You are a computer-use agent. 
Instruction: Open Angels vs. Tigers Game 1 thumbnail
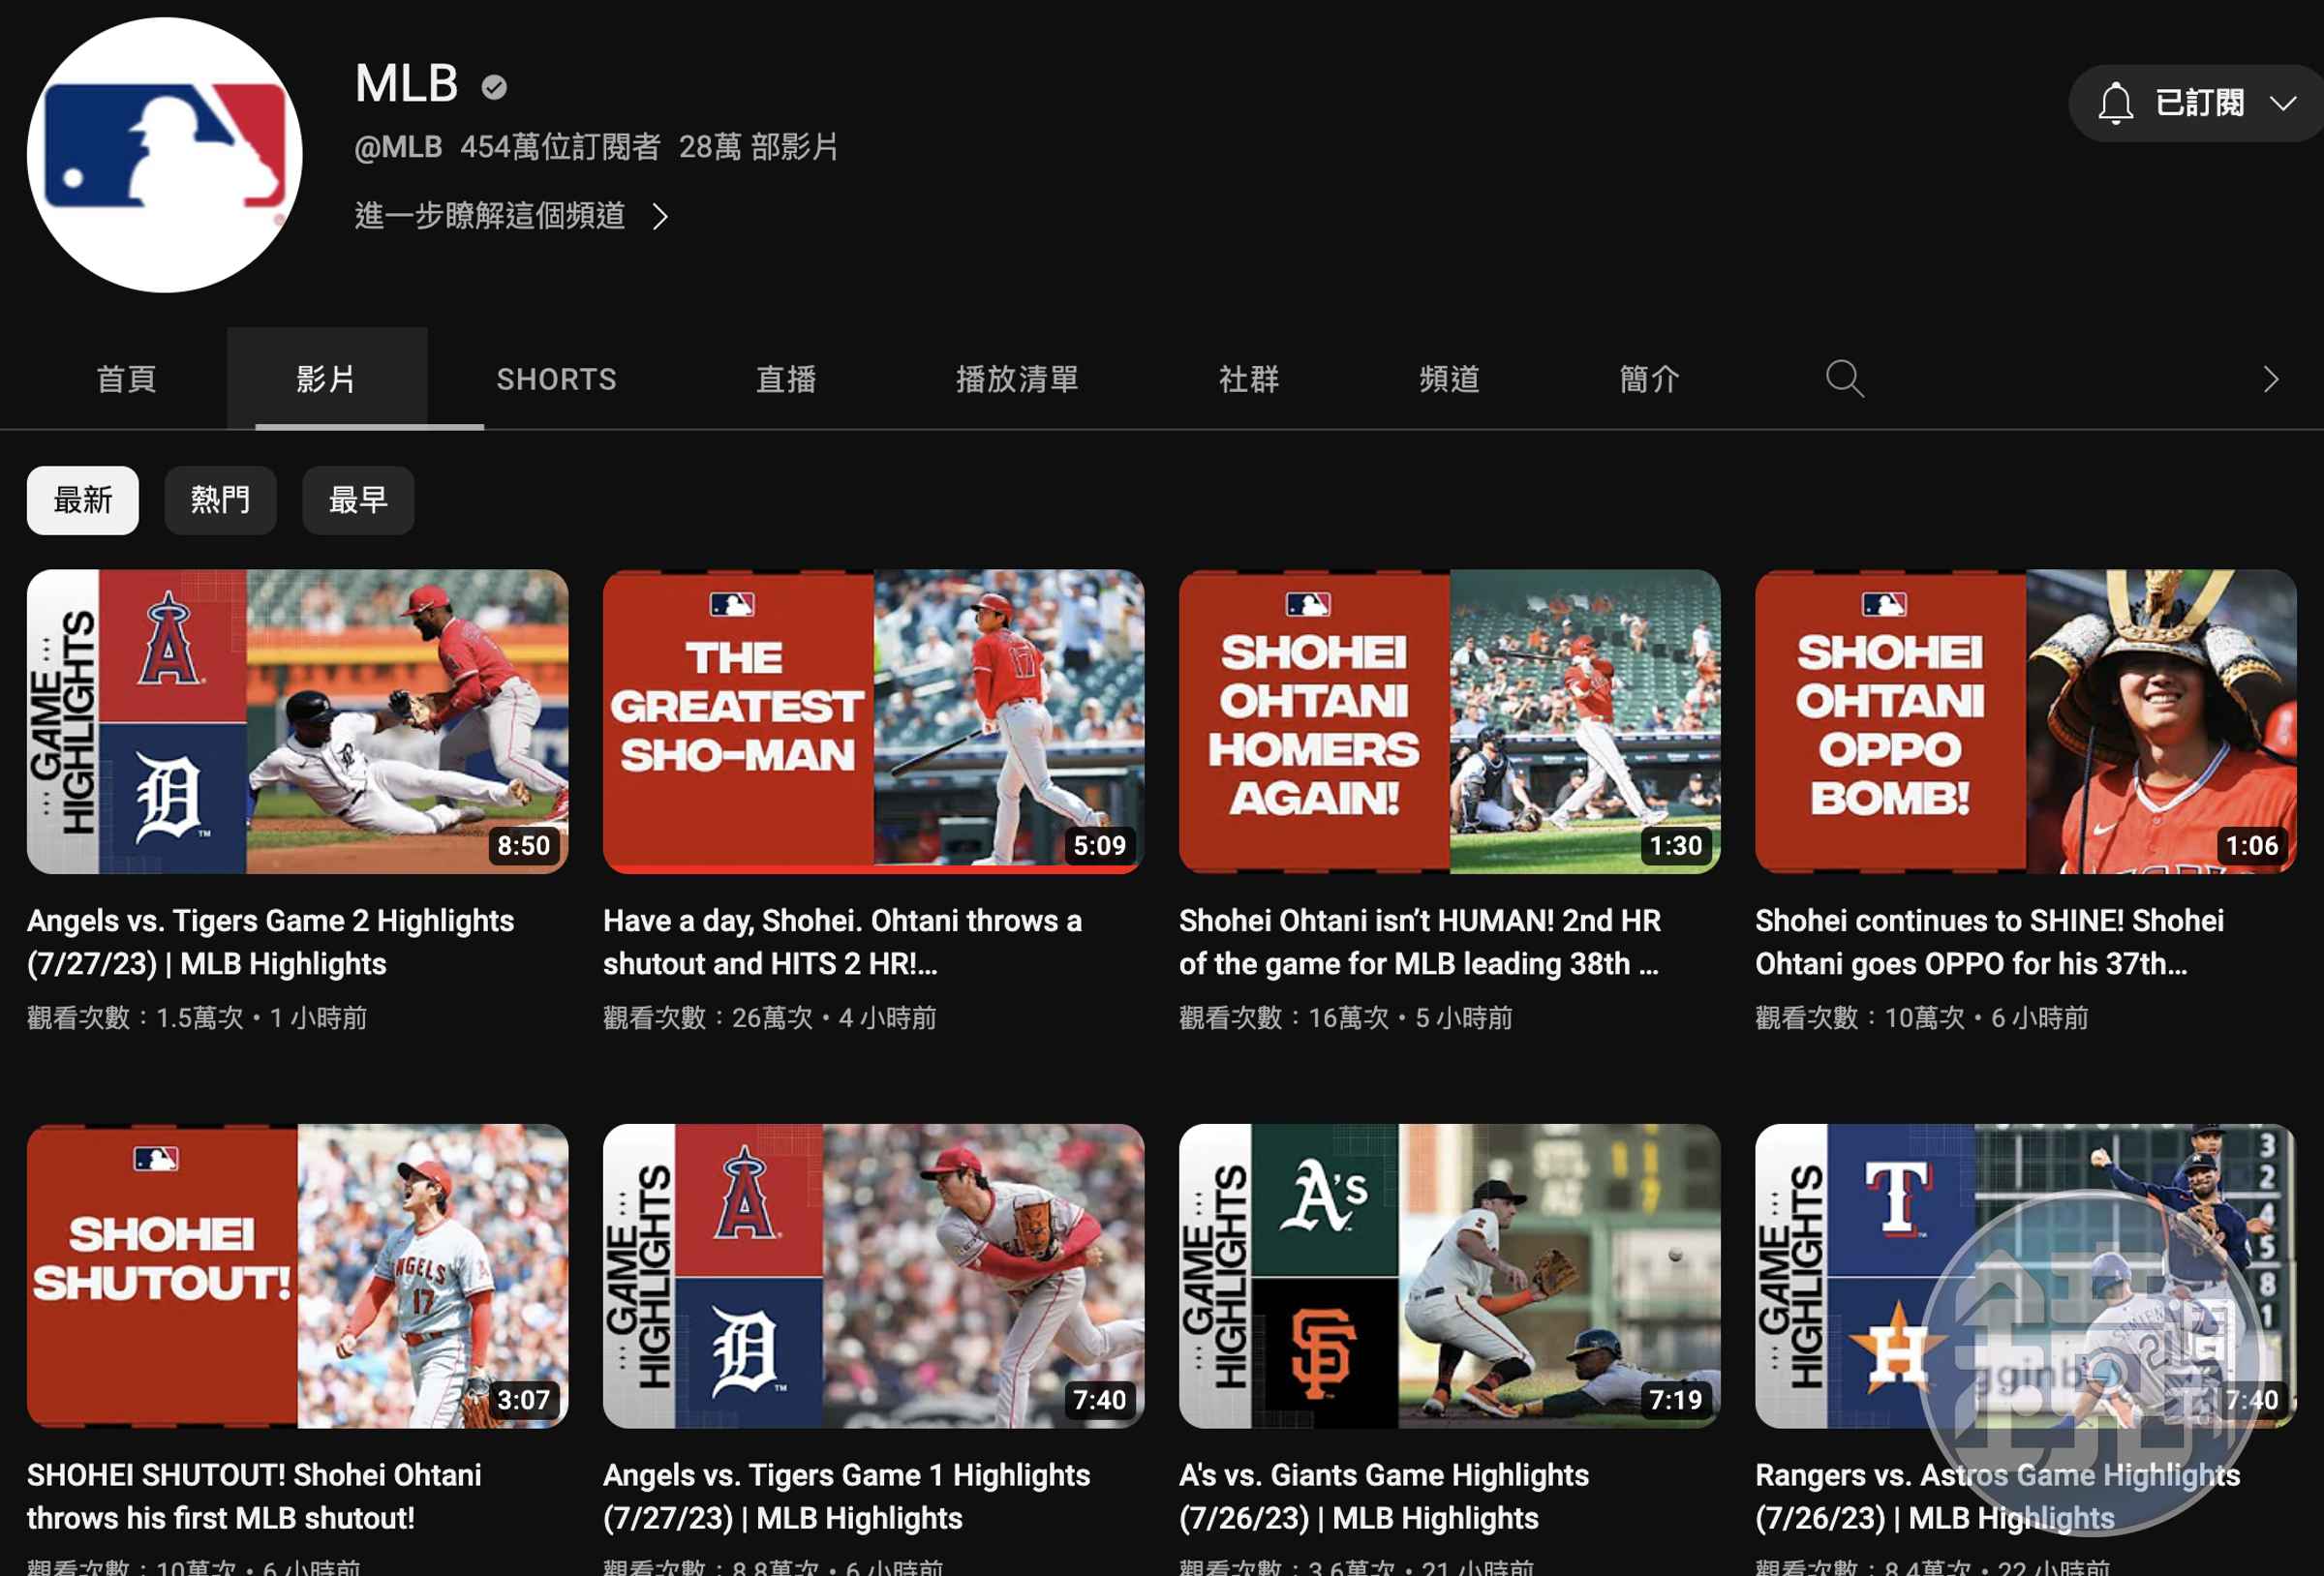[x=873, y=1275]
